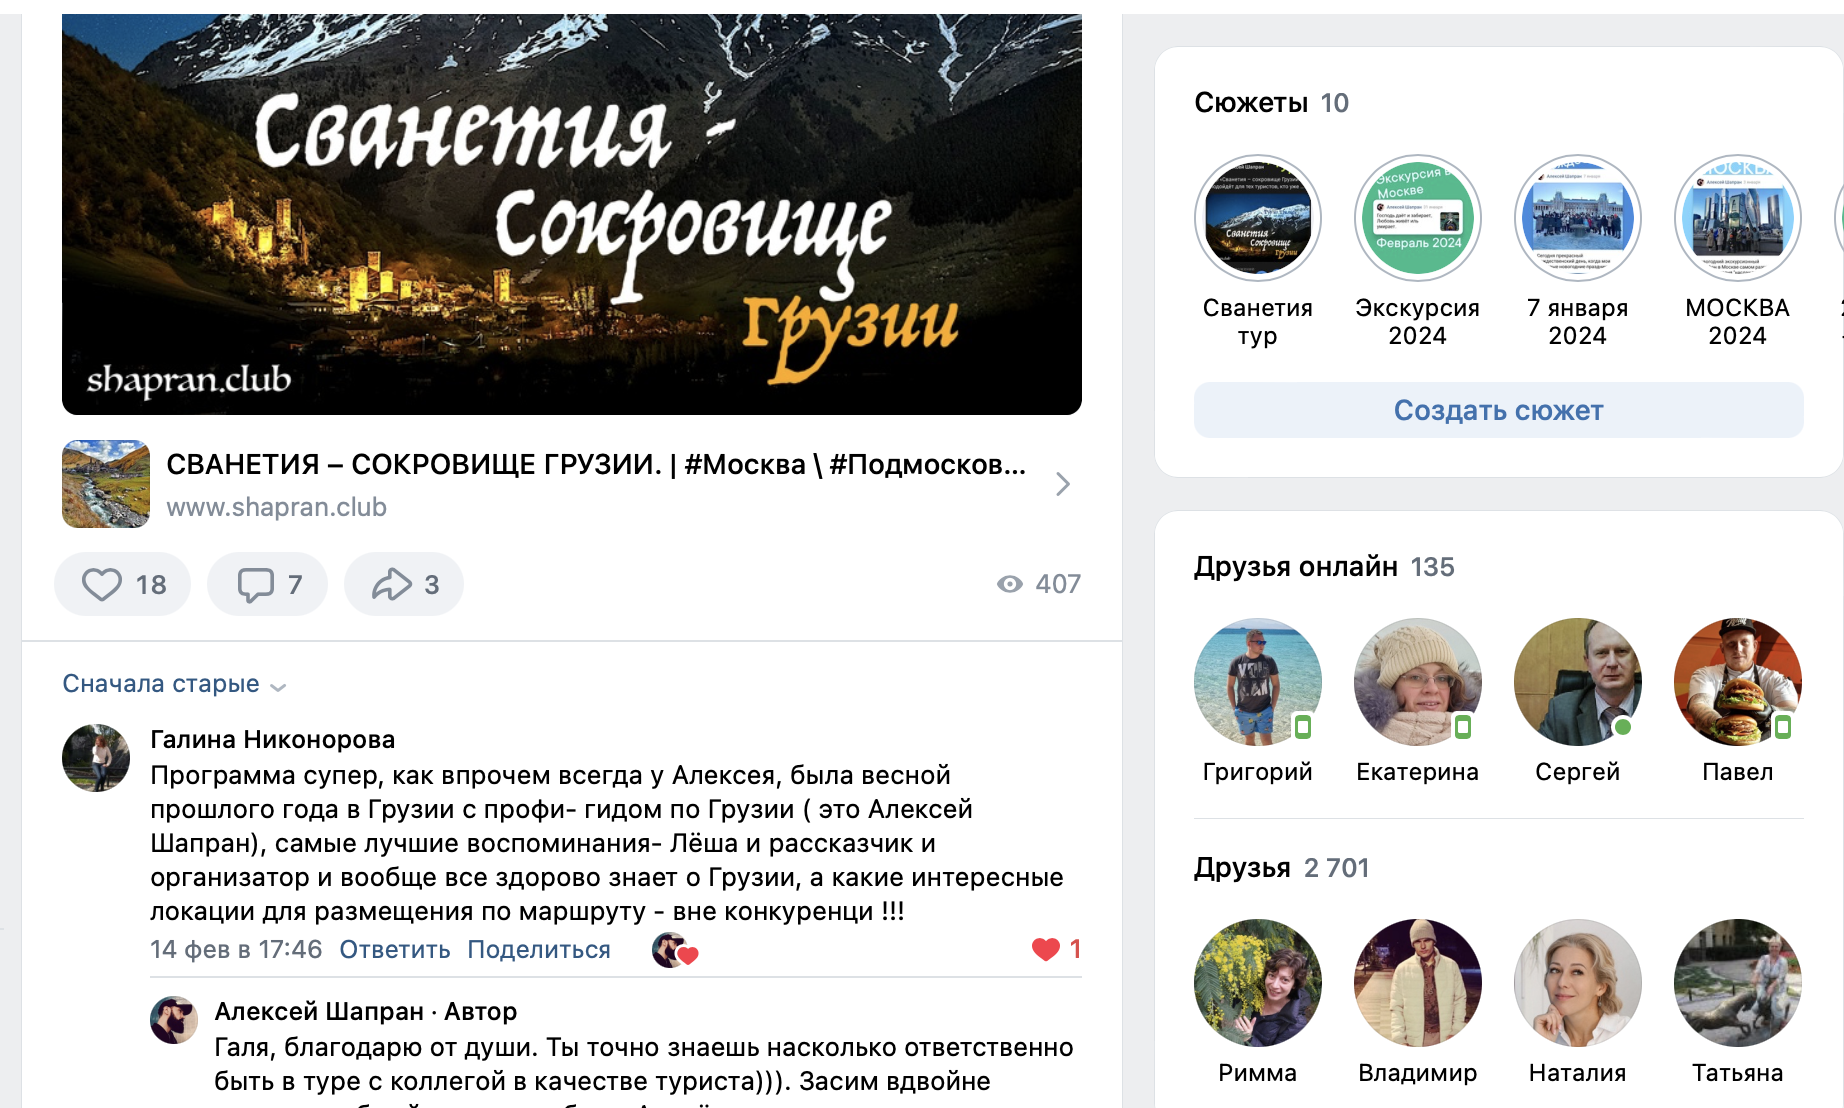Like the post with the heart icon
The height and width of the screenshot is (1108, 1844).
click(102, 584)
